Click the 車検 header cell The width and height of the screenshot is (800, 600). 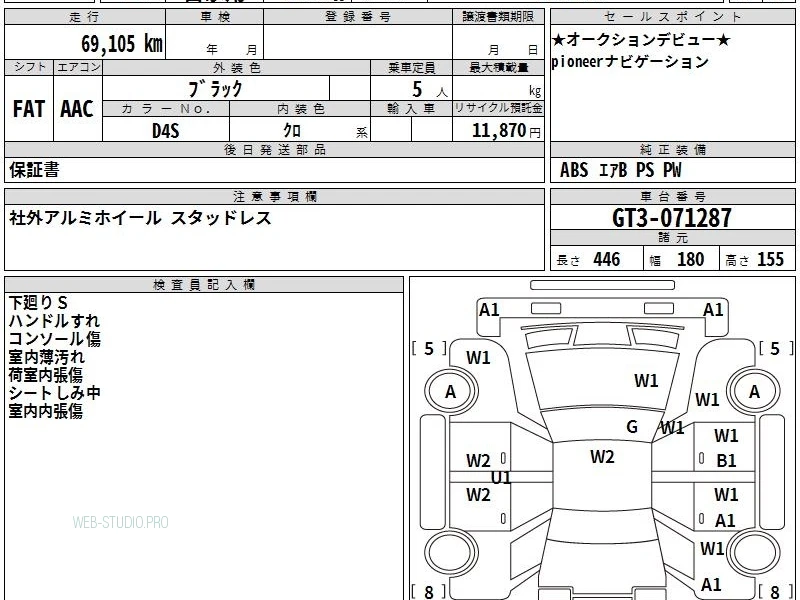click(x=215, y=17)
